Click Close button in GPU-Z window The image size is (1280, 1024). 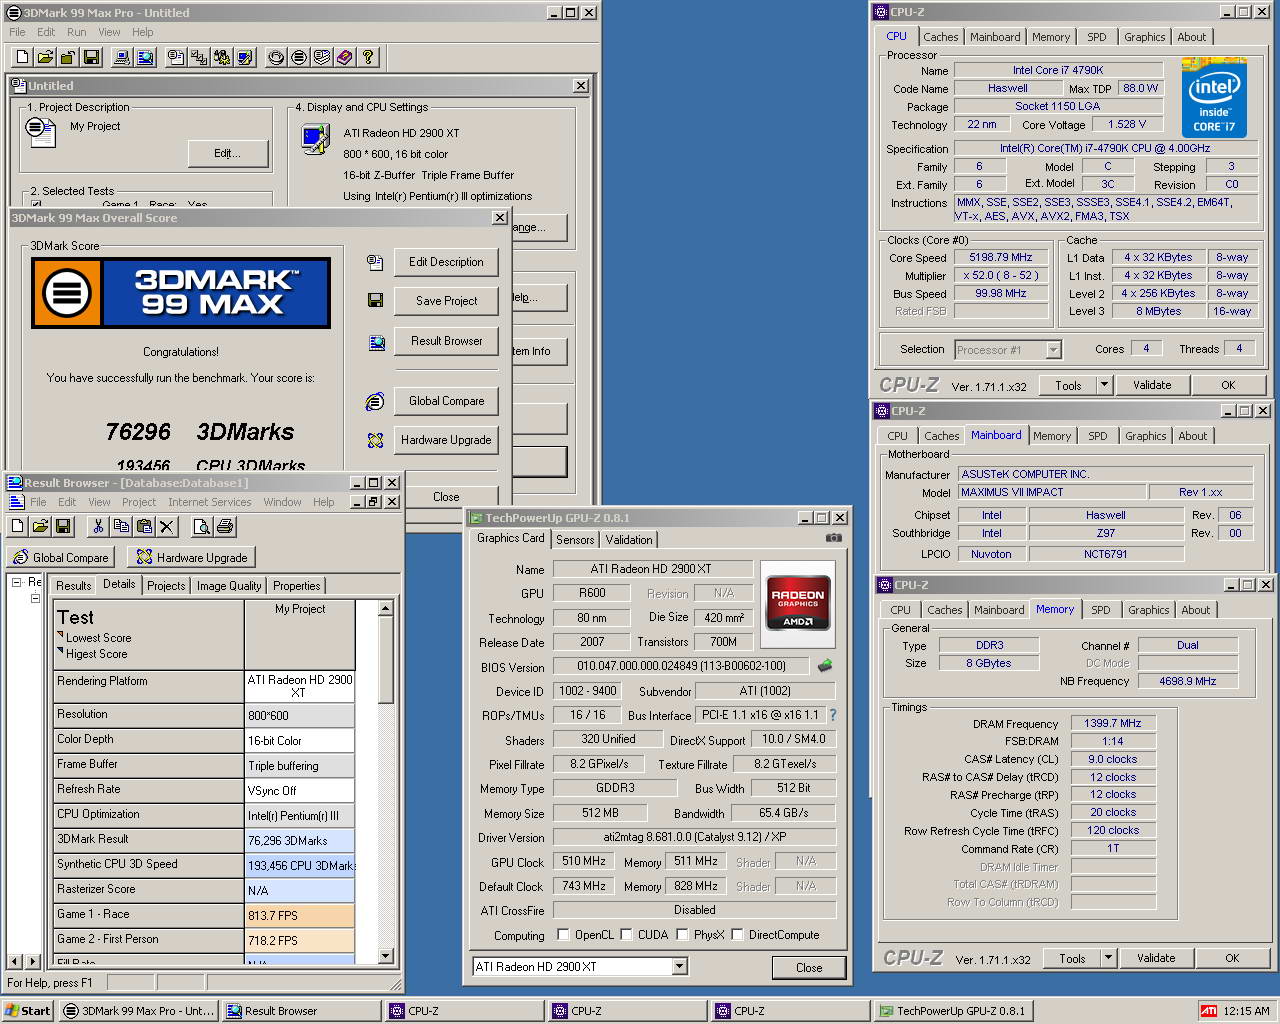(x=809, y=968)
